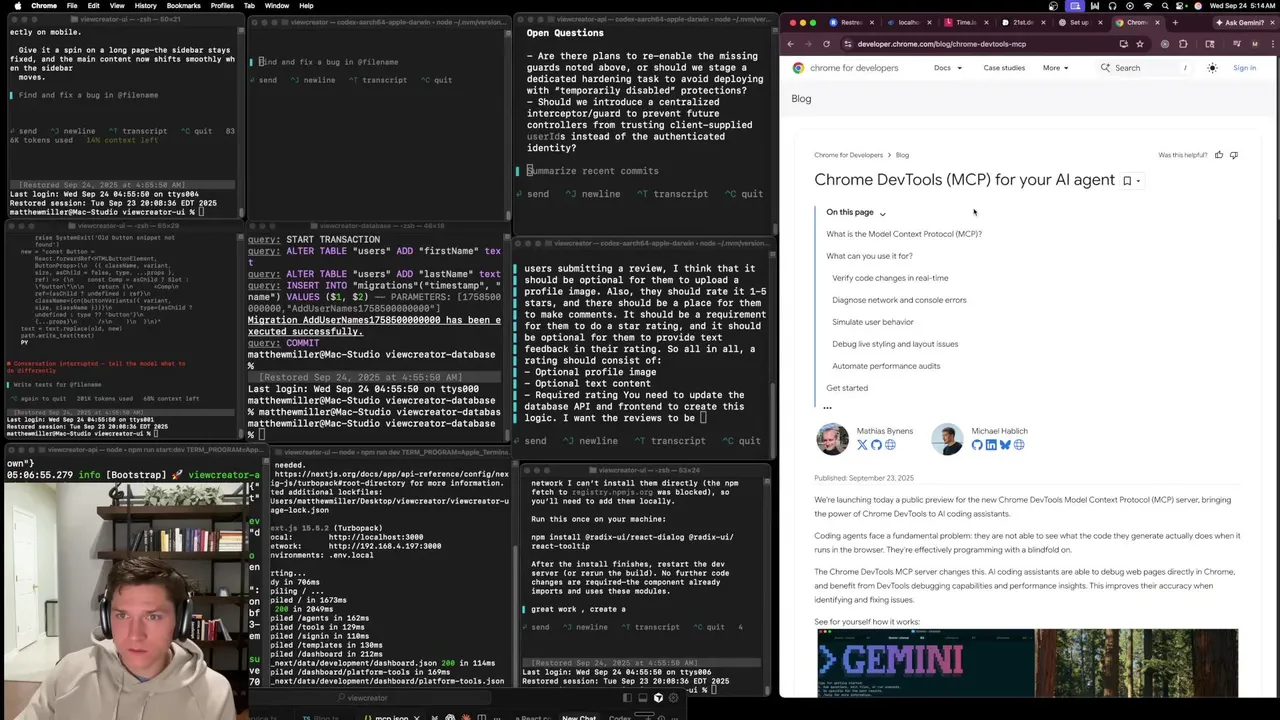Screen dimensions: 1280x720
Task: Open Mathias Bynens website globe icon
Action: click(890, 445)
